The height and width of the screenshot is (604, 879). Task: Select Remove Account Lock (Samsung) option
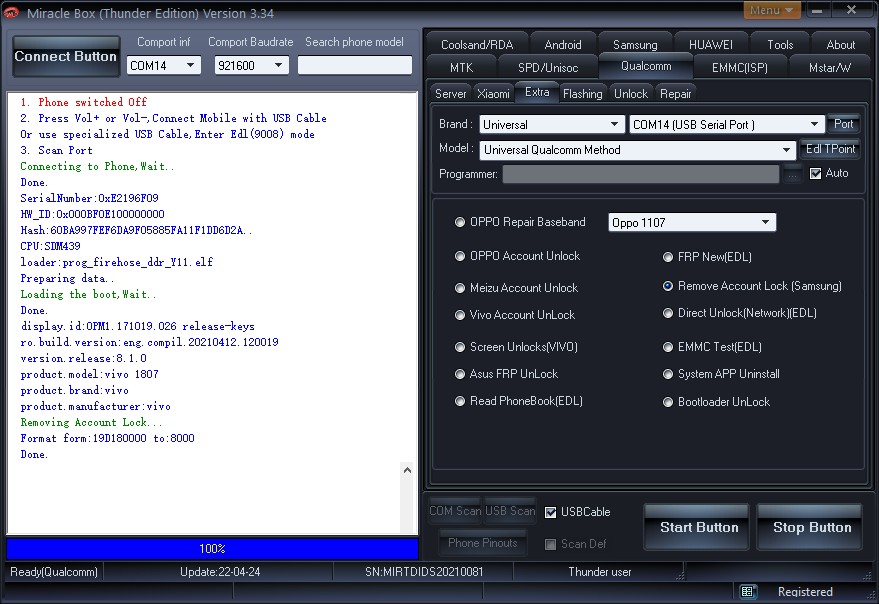point(668,286)
